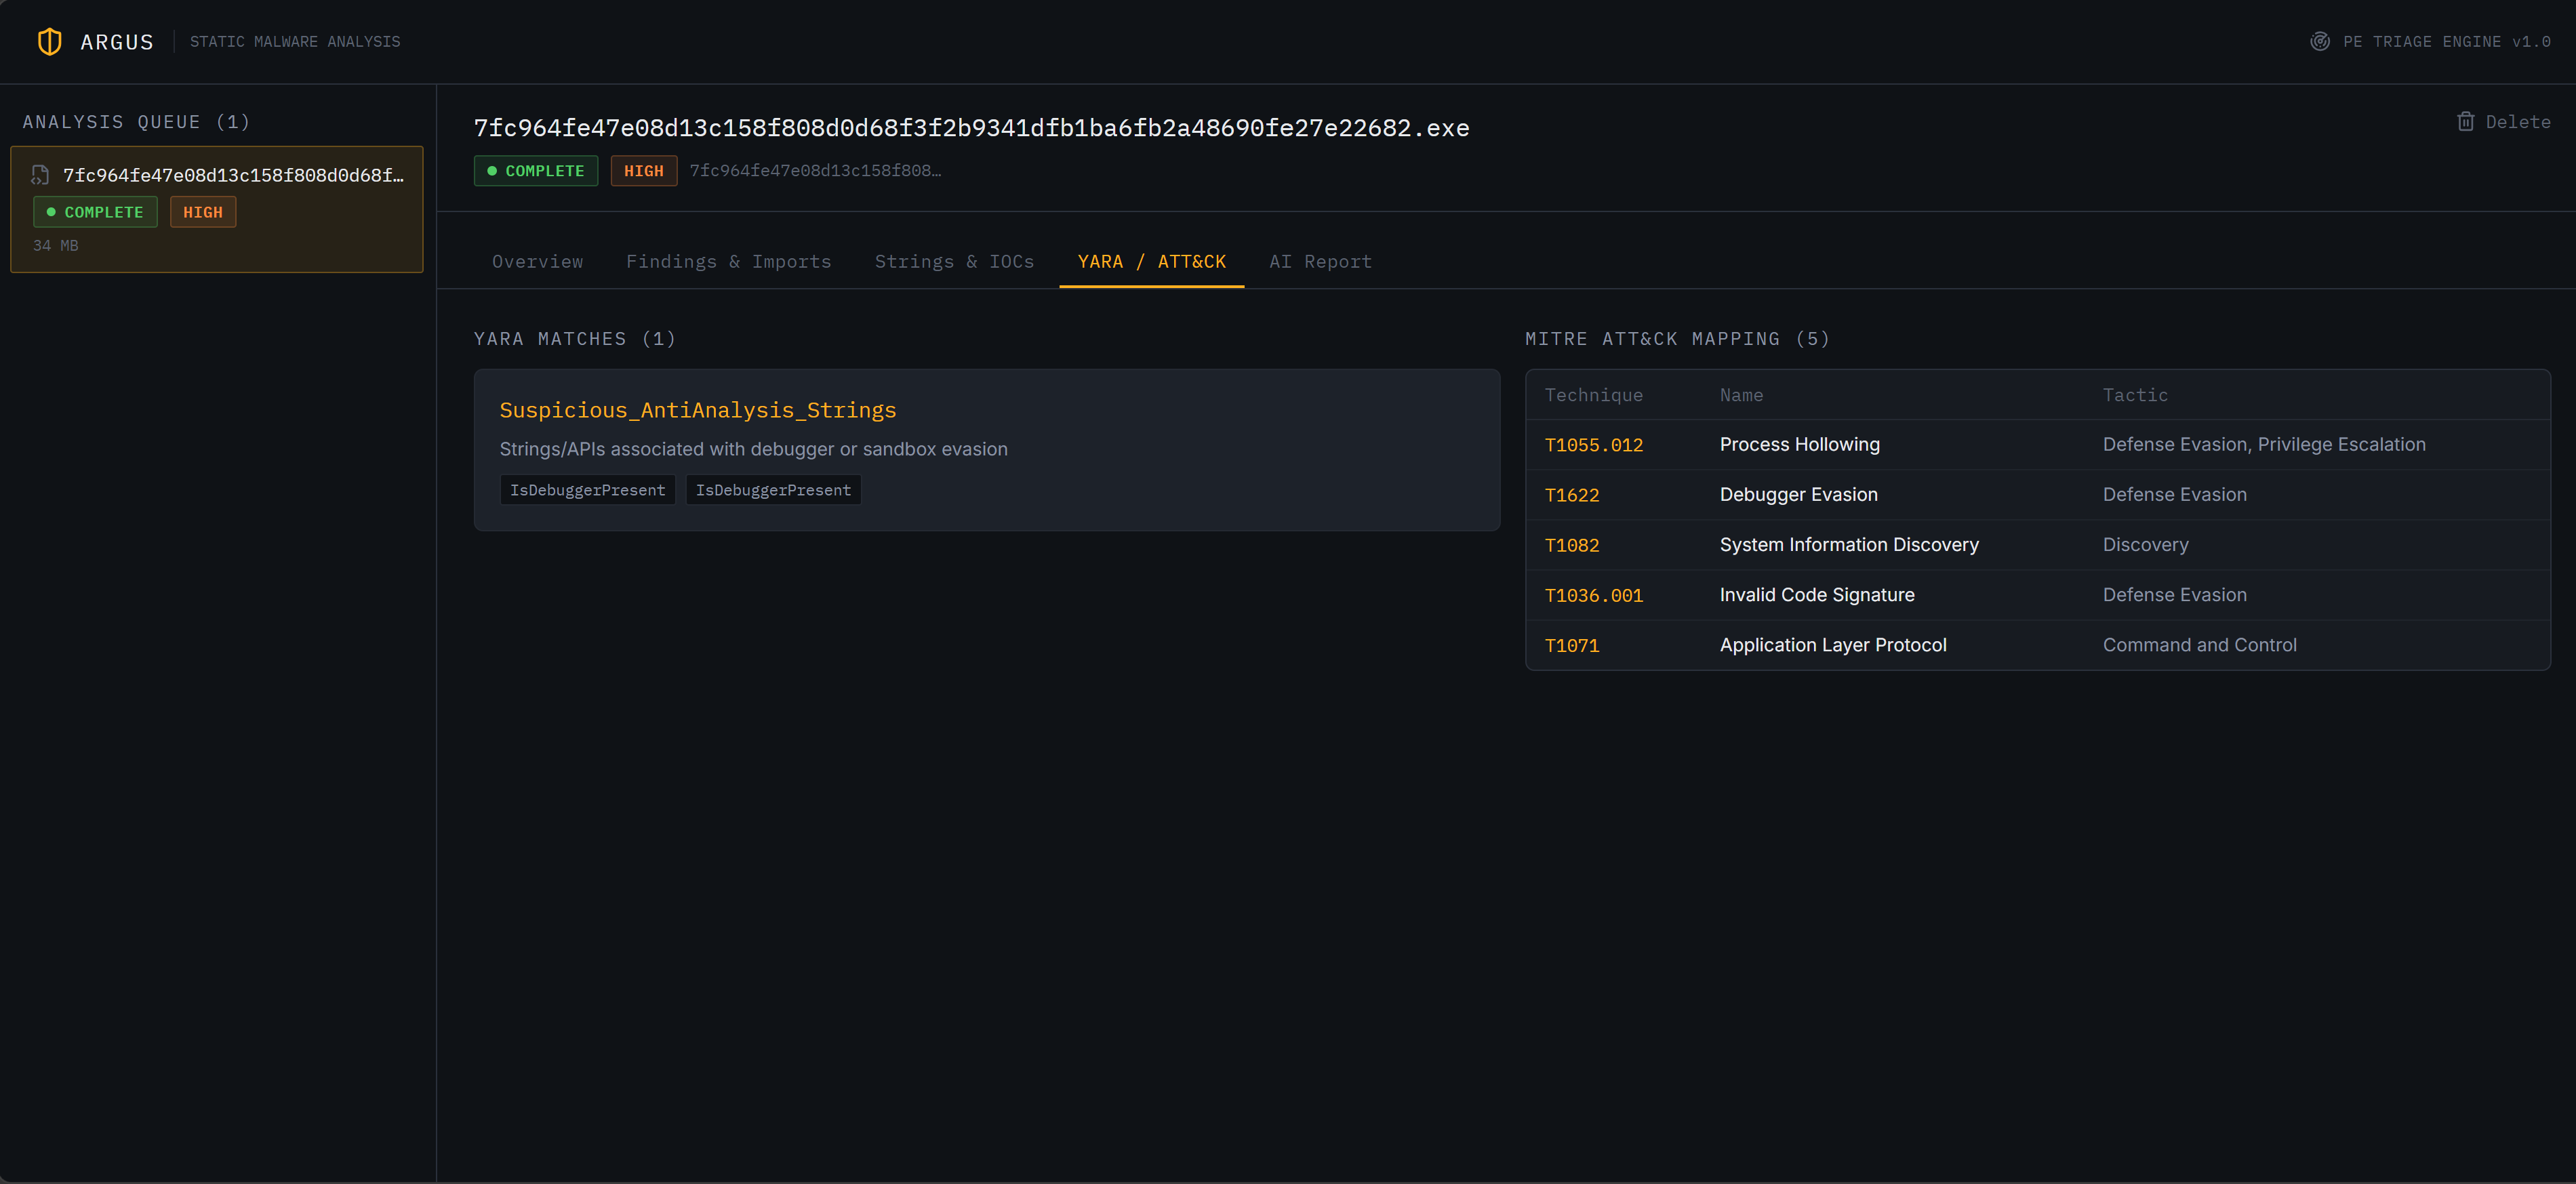Click the T1036.001 technique ID
Viewport: 2576px width, 1184px height.
[x=1594, y=595]
